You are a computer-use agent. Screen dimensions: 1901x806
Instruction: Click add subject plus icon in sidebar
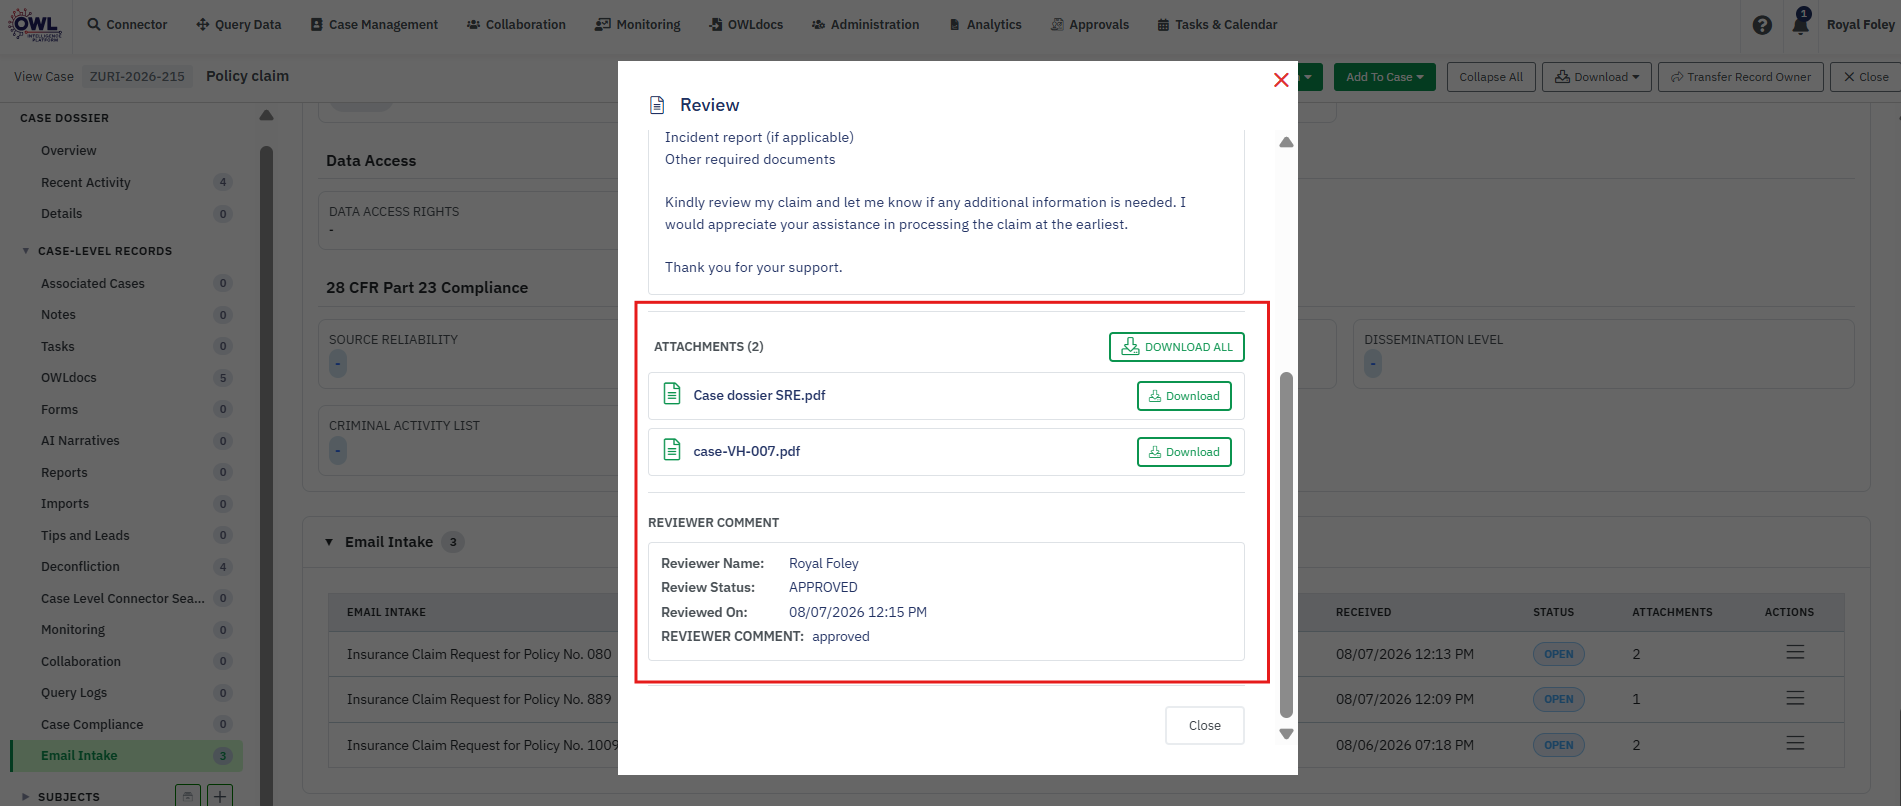220,796
